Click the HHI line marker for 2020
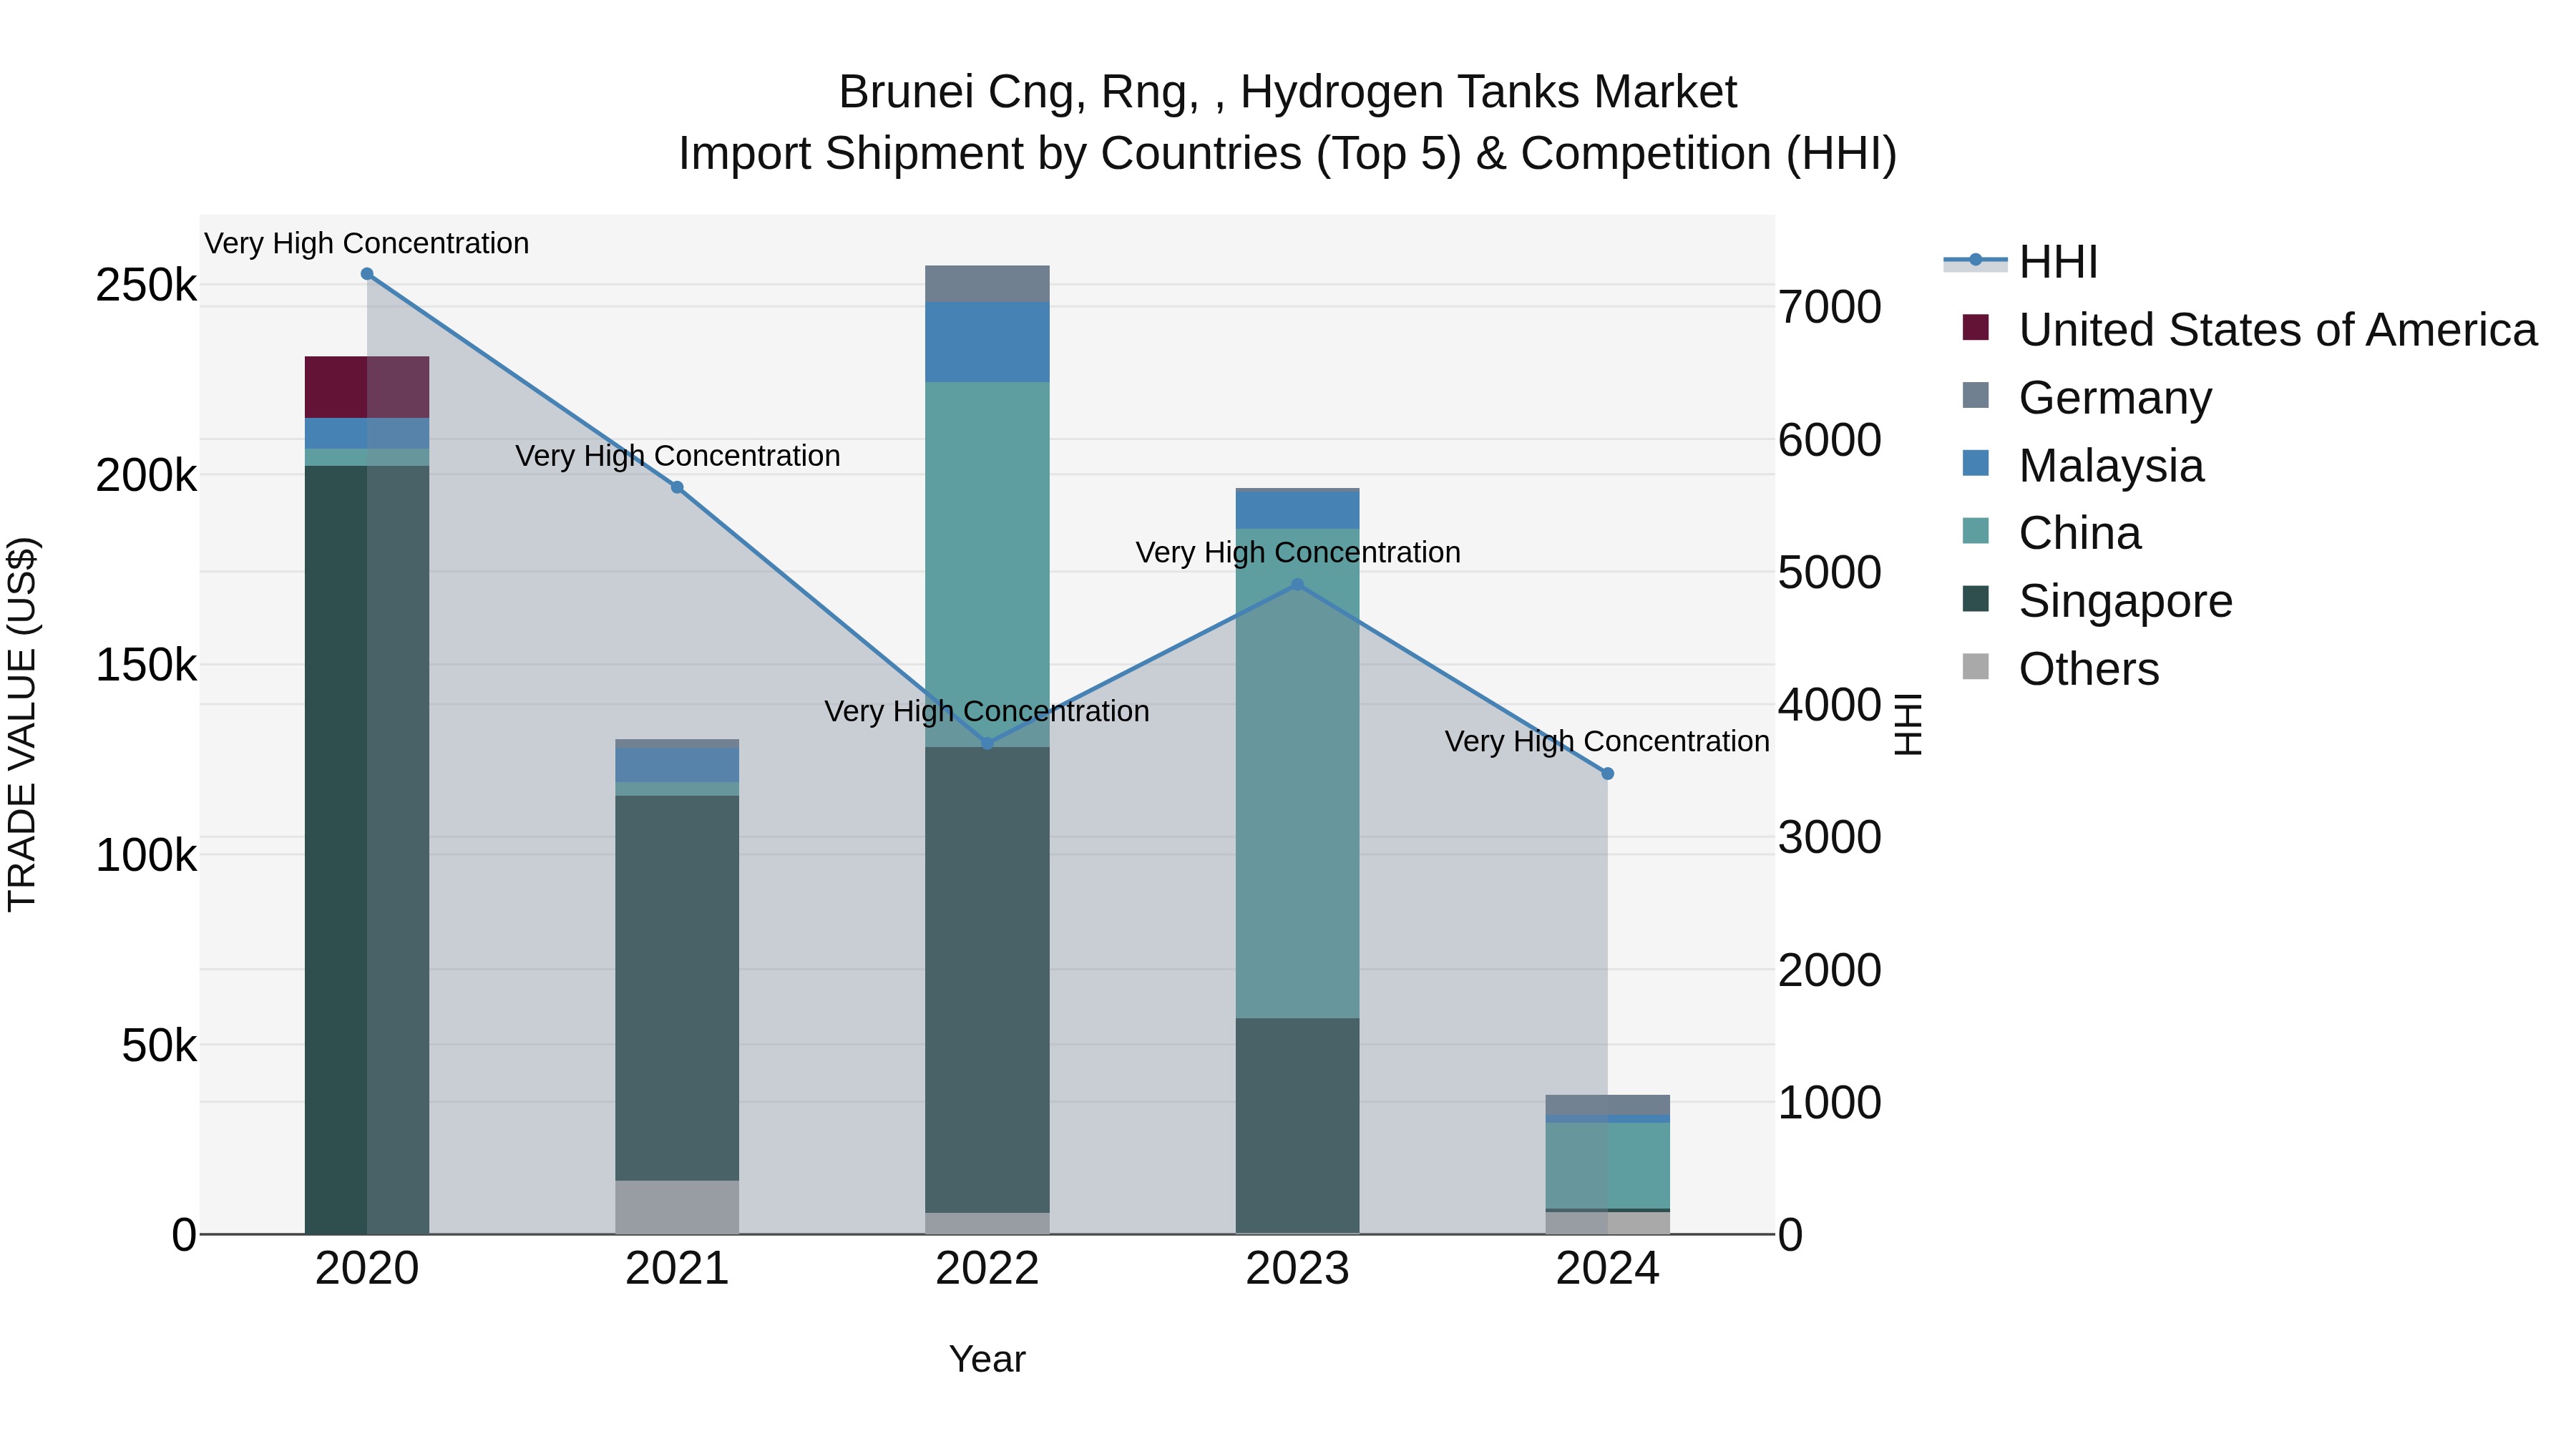The width and height of the screenshot is (2576, 1449). tap(367, 274)
